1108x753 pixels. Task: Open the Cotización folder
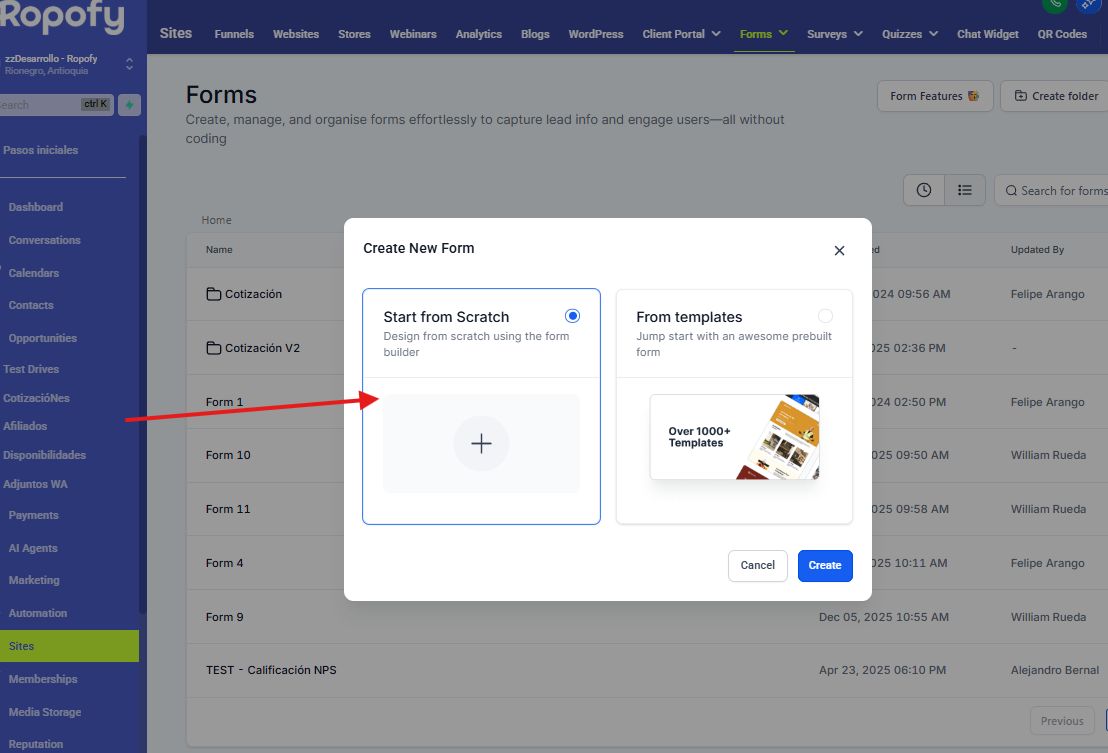[252, 294]
